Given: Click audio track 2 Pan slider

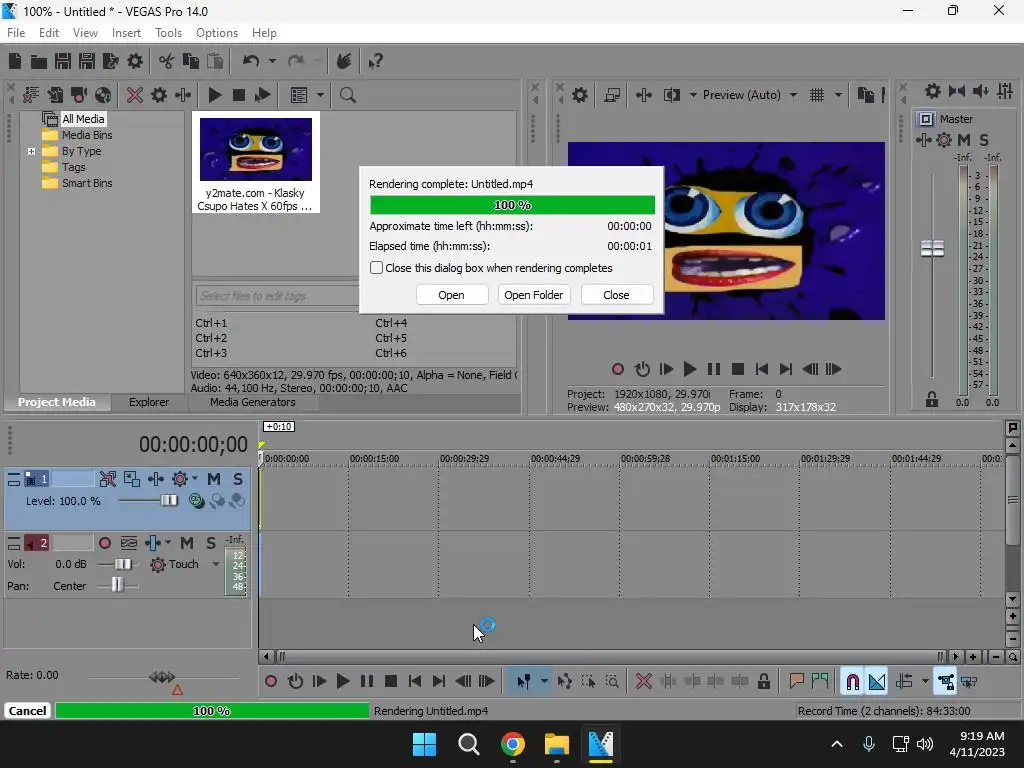Looking at the screenshot, I should point(118,585).
